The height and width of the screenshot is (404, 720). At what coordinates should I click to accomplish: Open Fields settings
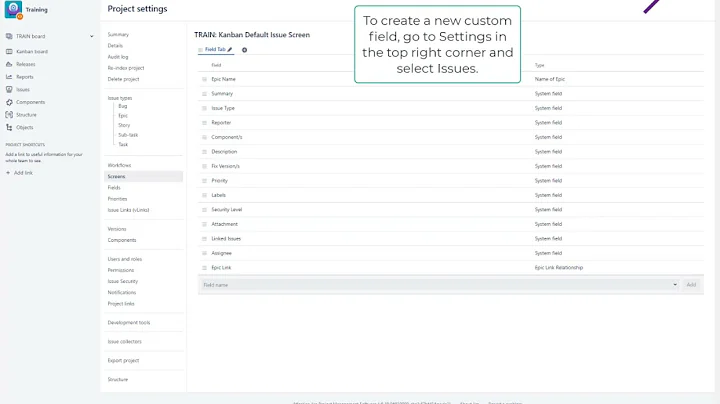114,187
